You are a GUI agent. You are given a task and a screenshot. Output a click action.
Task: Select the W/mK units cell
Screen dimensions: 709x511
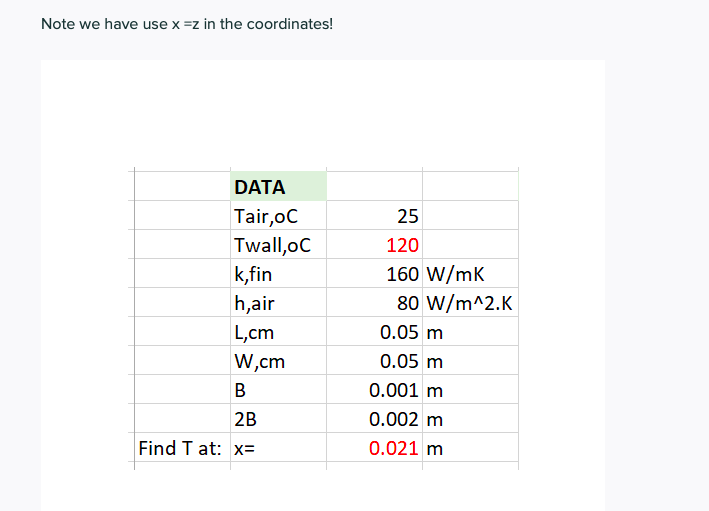click(x=470, y=273)
